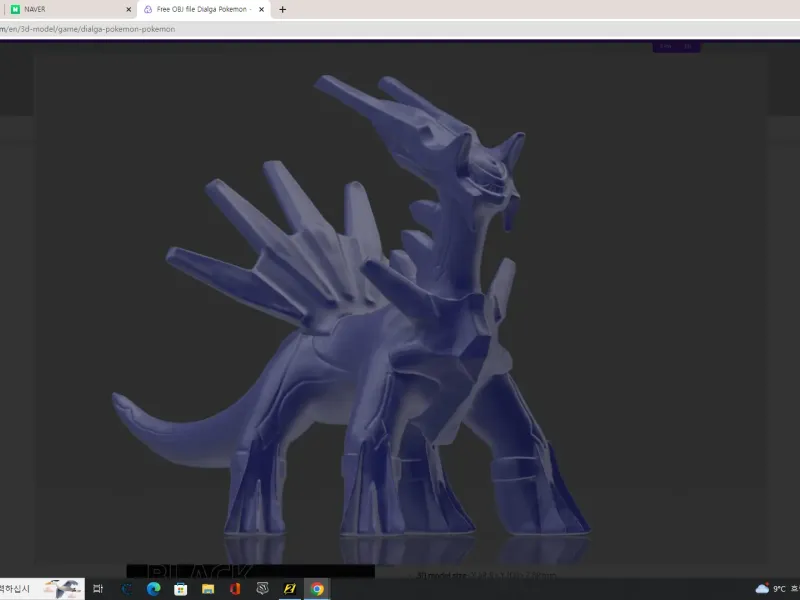Open the yellow Z app on the taskbar
Viewport: 800px width, 600px height.
[290, 589]
